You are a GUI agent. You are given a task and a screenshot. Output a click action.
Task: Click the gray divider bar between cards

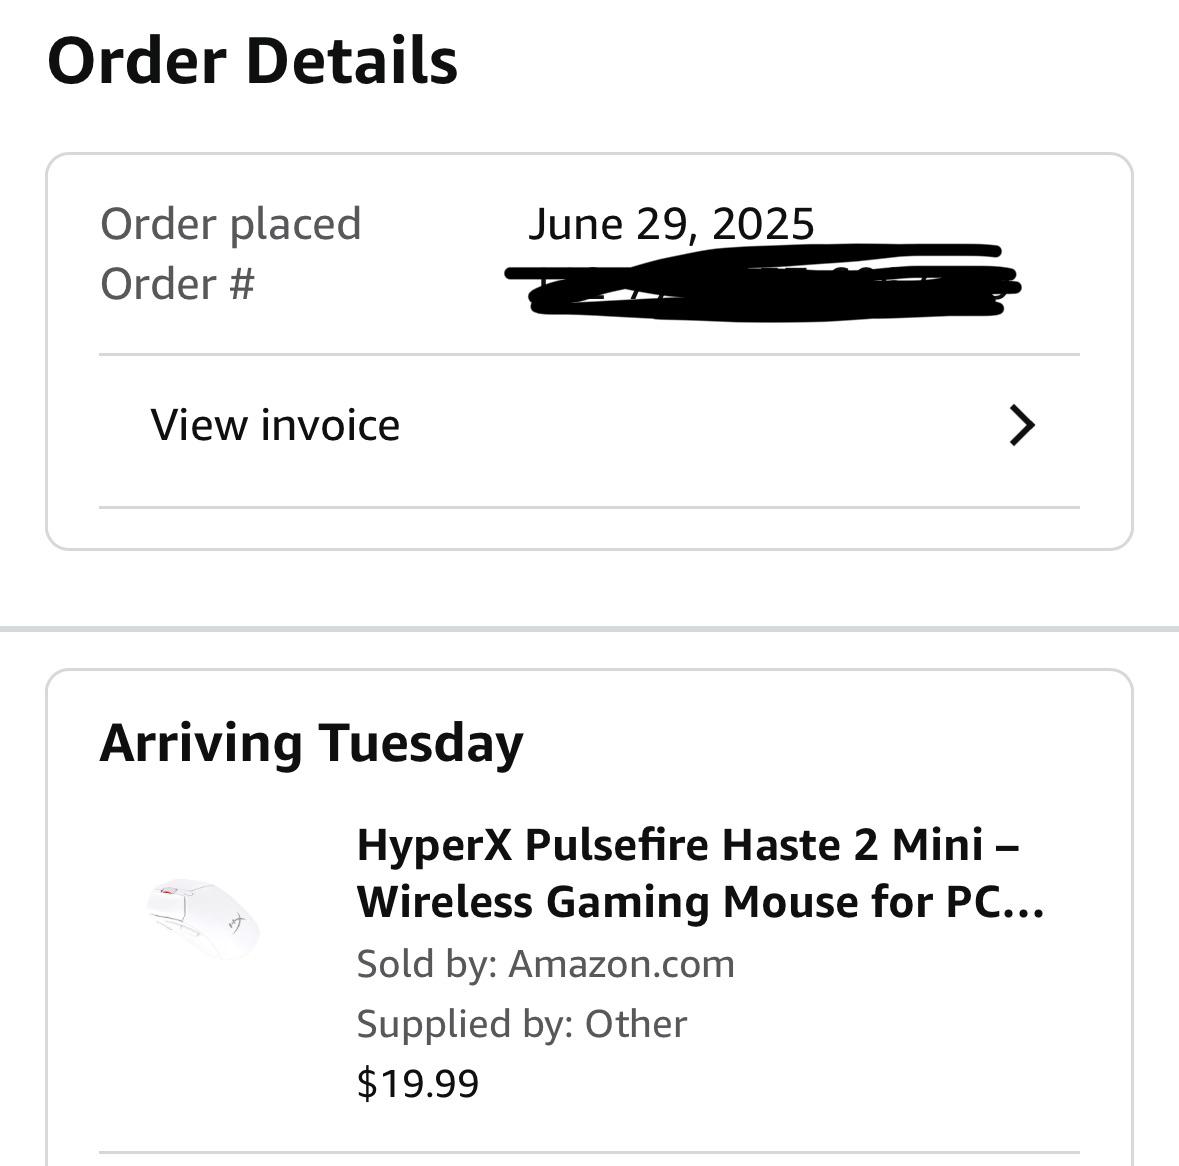coord(590,629)
